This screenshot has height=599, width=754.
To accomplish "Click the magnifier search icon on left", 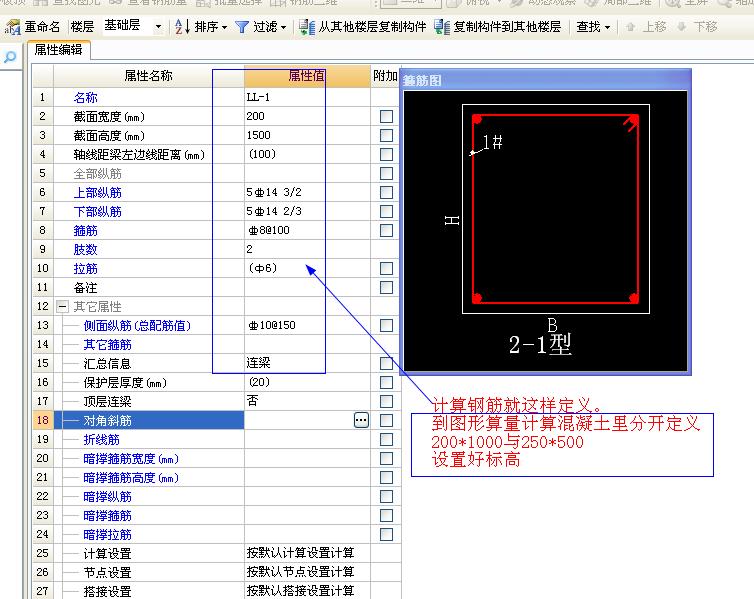I will point(10,57).
